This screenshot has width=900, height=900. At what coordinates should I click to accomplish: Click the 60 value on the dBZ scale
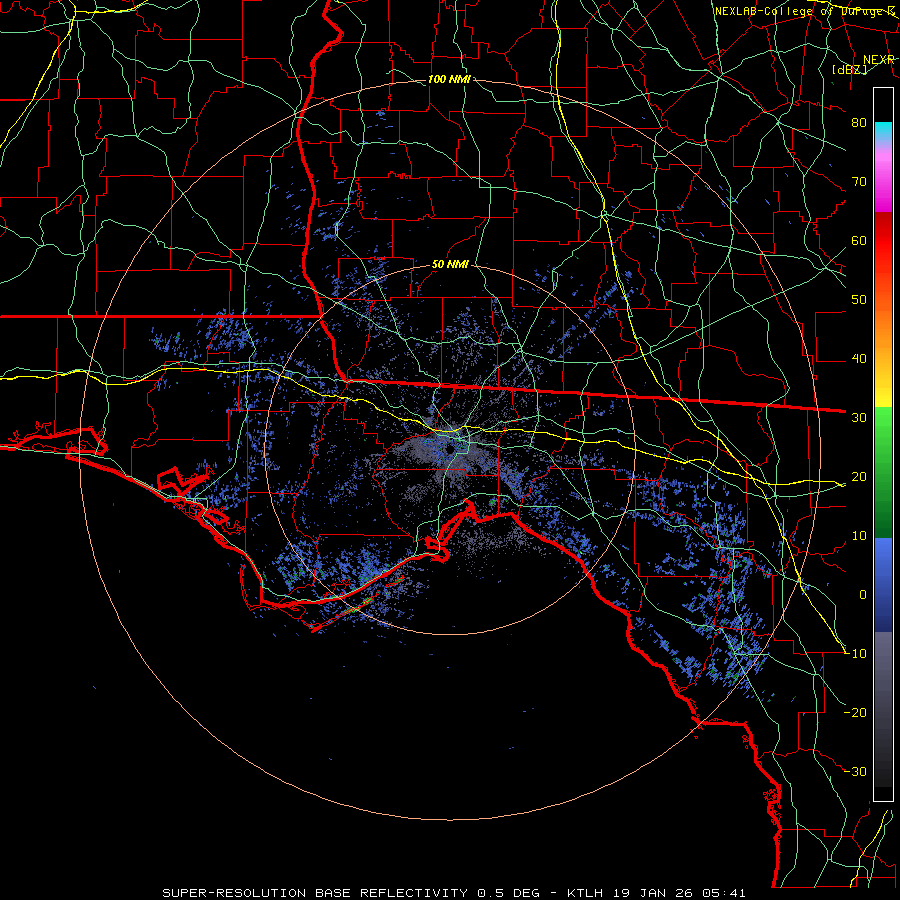(859, 240)
